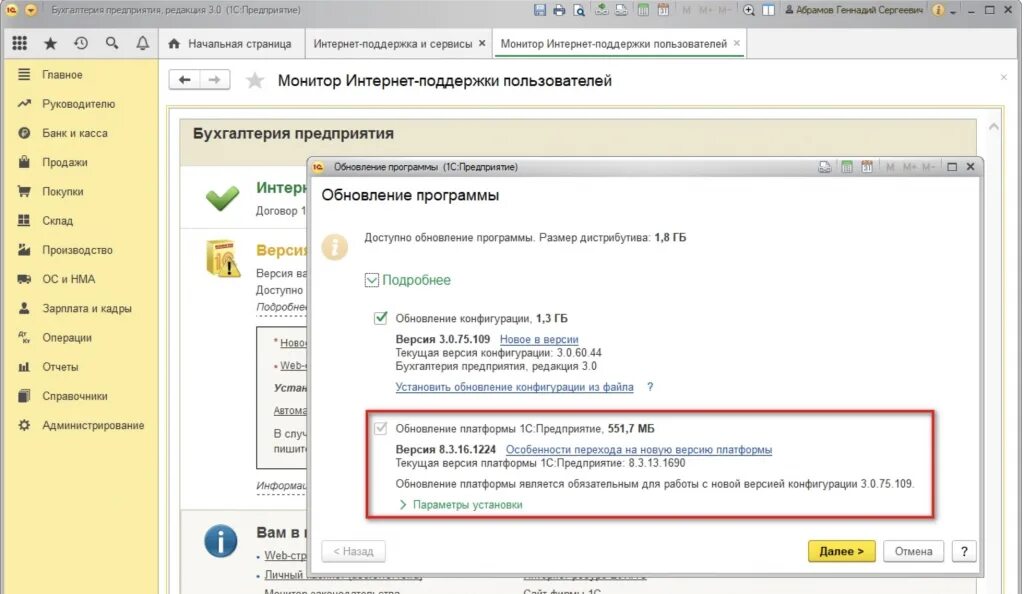Open print preview icon in main title bar

click(579, 10)
